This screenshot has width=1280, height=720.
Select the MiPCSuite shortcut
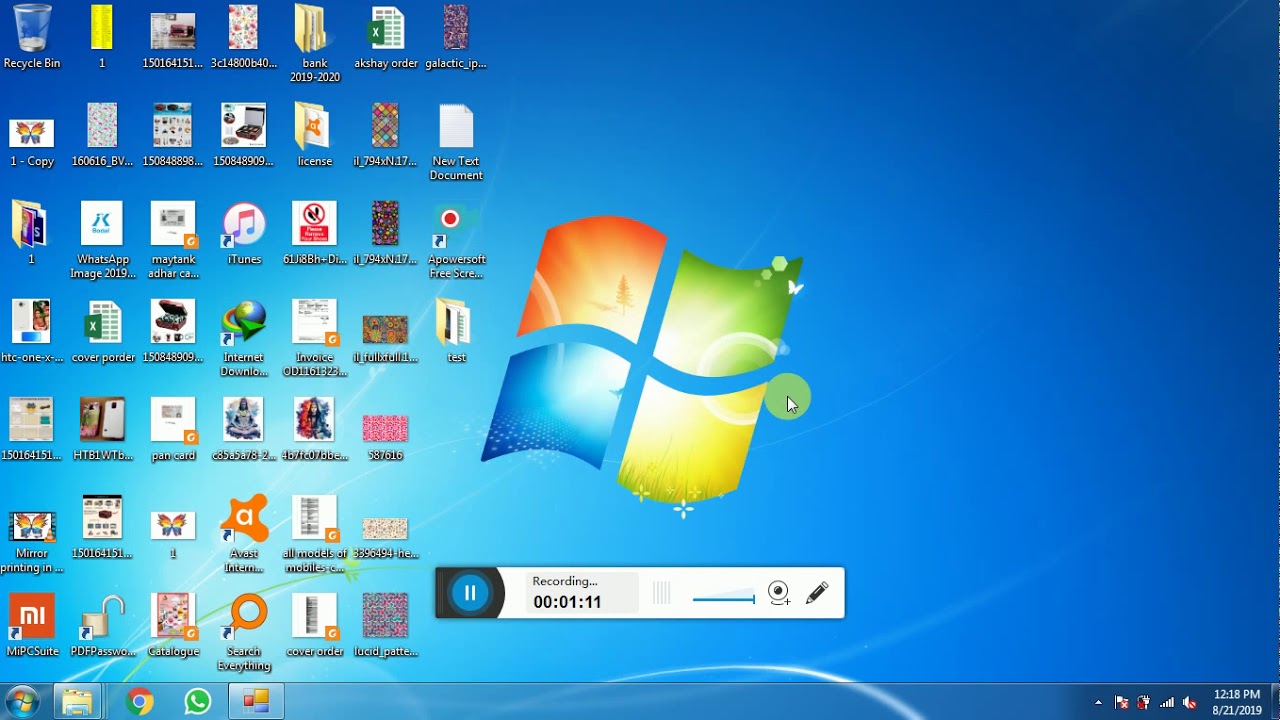pyautogui.click(x=32, y=626)
